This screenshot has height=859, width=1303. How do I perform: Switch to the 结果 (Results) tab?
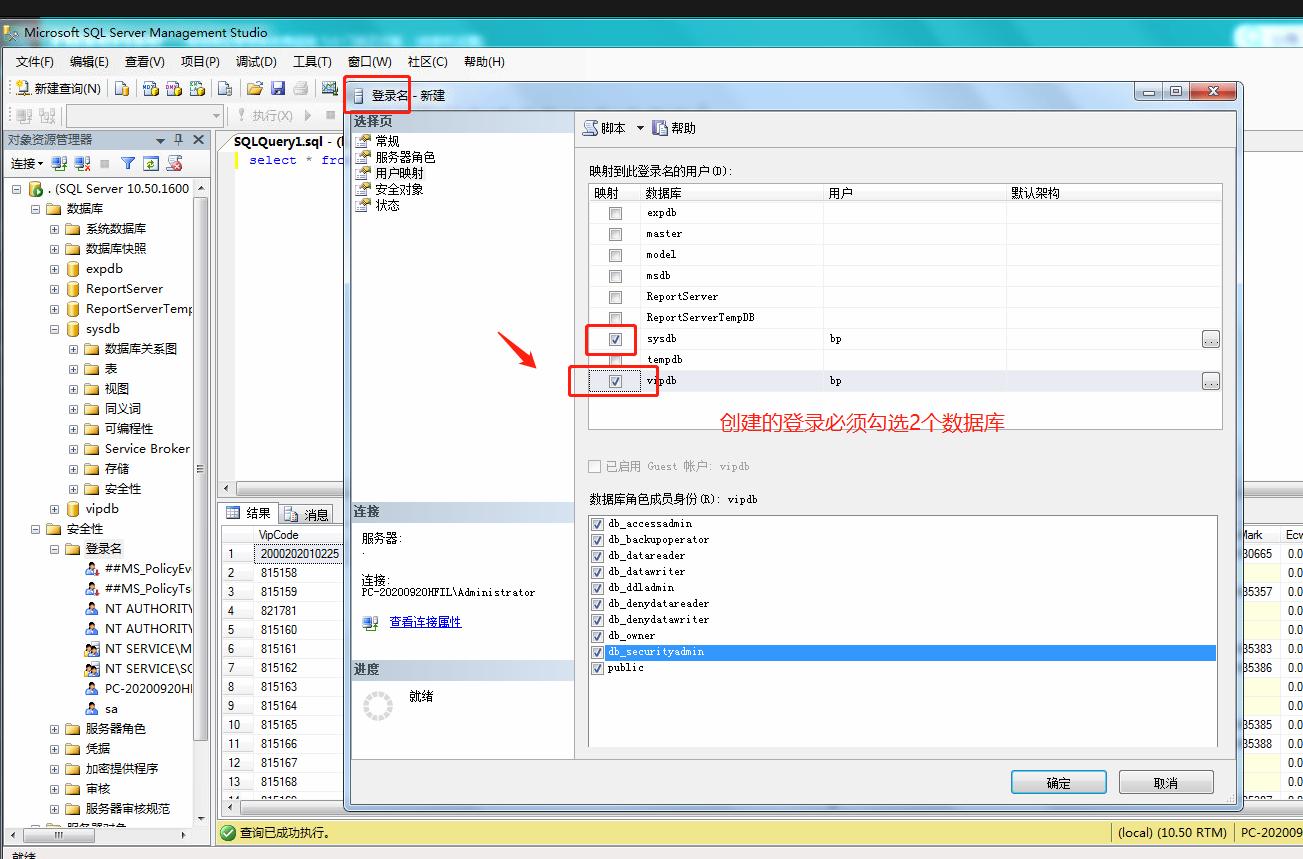(x=250, y=513)
